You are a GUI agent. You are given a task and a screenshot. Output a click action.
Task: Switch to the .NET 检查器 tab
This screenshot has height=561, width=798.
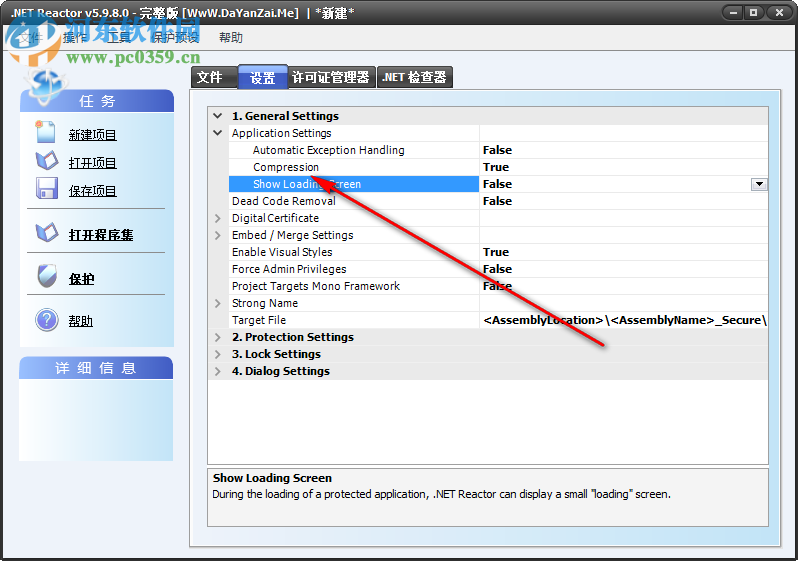point(414,77)
